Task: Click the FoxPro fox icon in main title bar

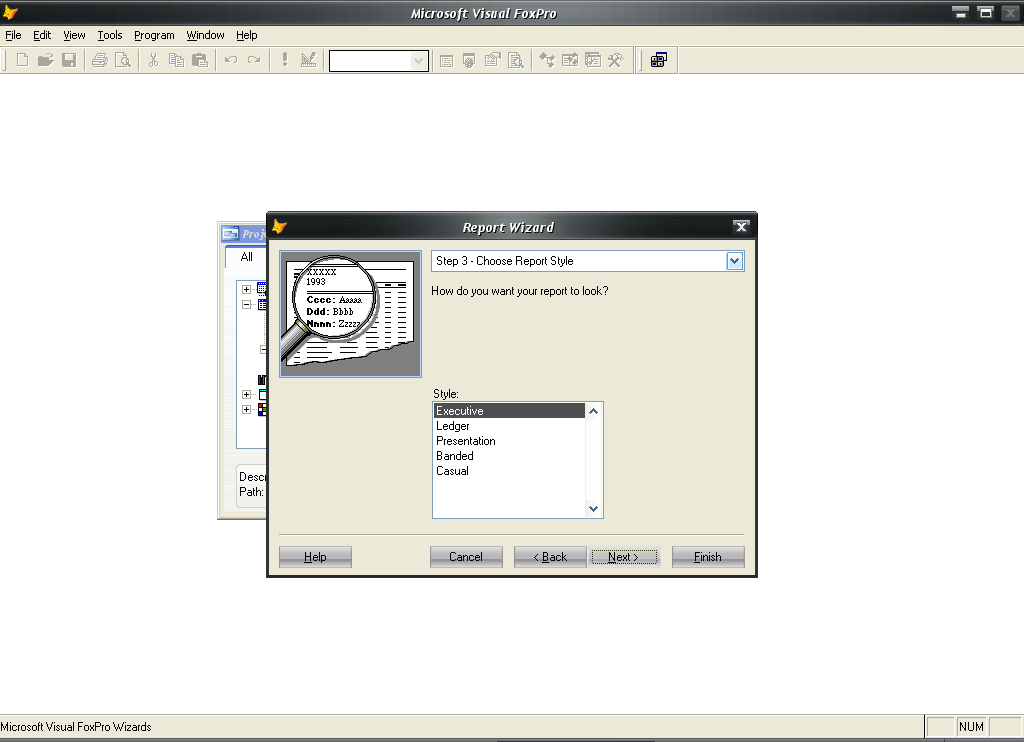Action: pyautogui.click(x=10, y=12)
